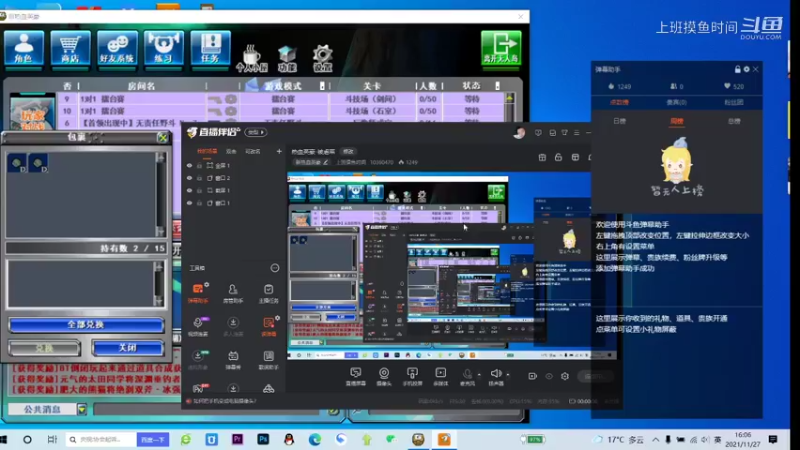This screenshot has width=800, height=450.
Task: Select room 9 斗技场（剑间） row
Action: 283,99
